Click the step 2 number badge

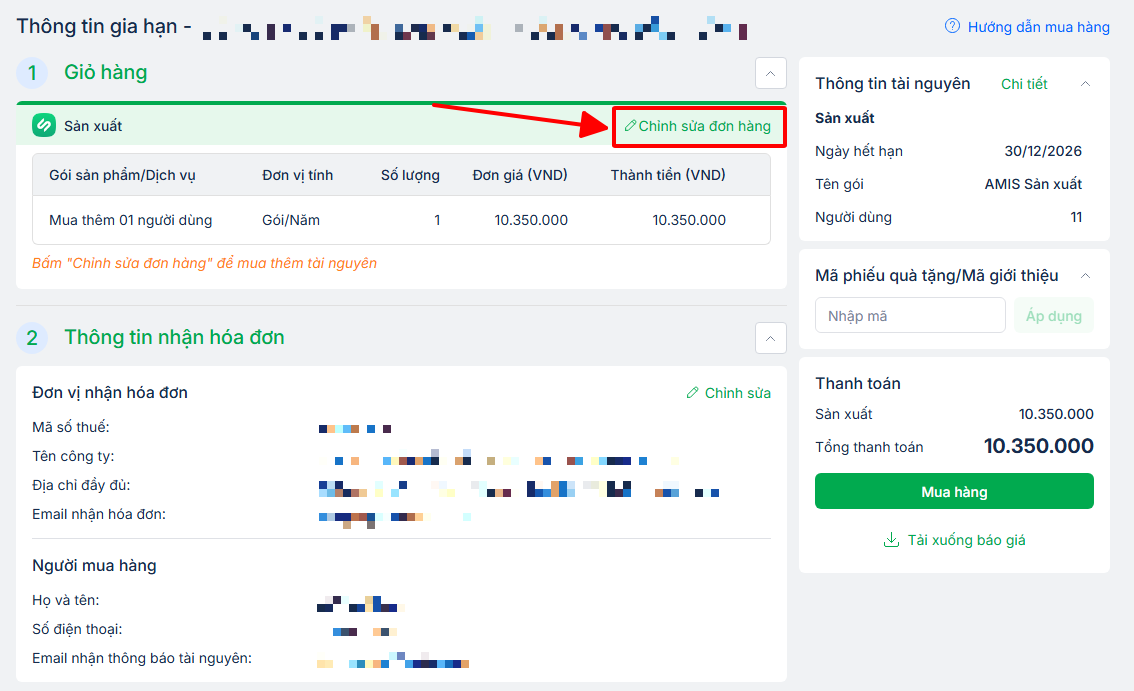tap(32, 338)
